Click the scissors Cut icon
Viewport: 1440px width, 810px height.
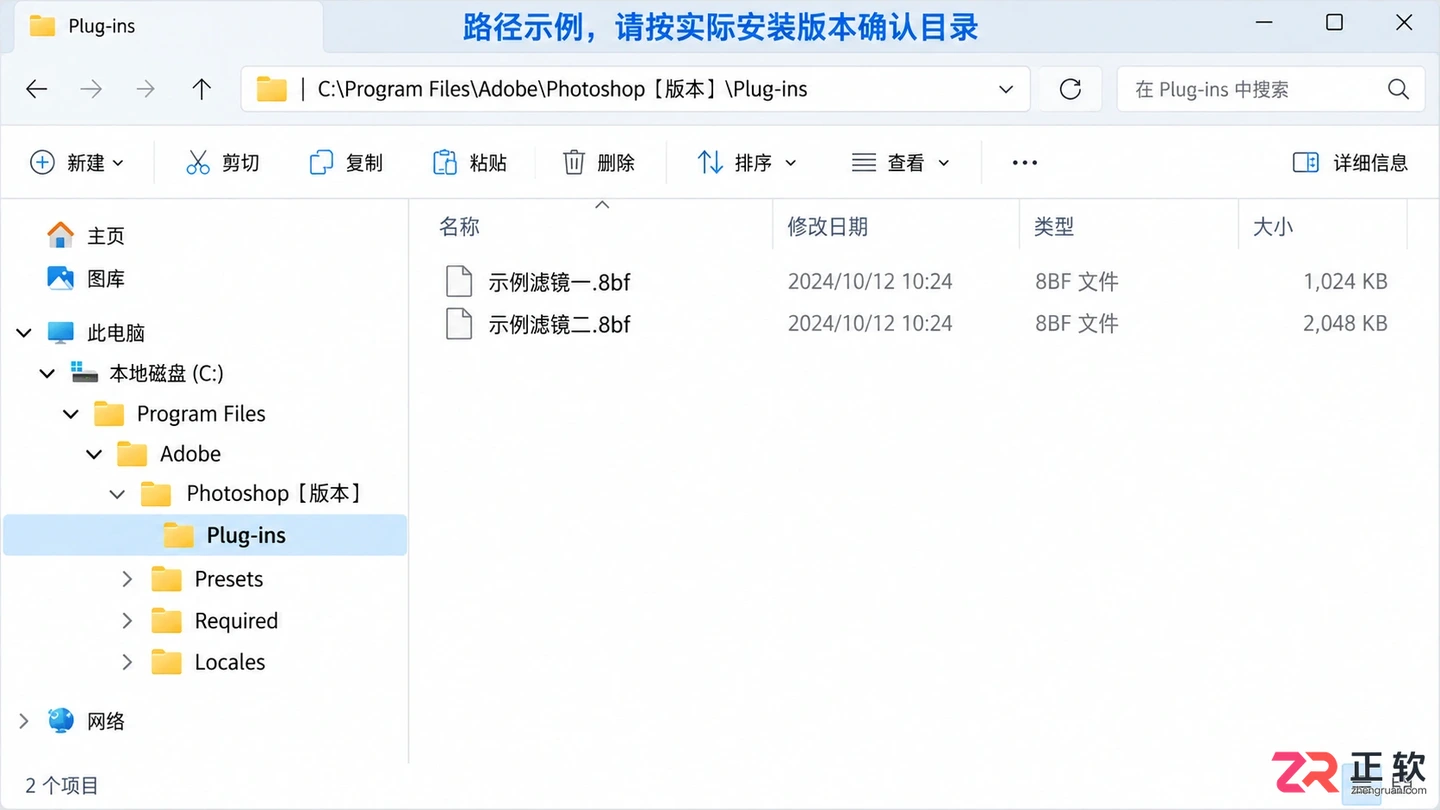click(198, 163)
